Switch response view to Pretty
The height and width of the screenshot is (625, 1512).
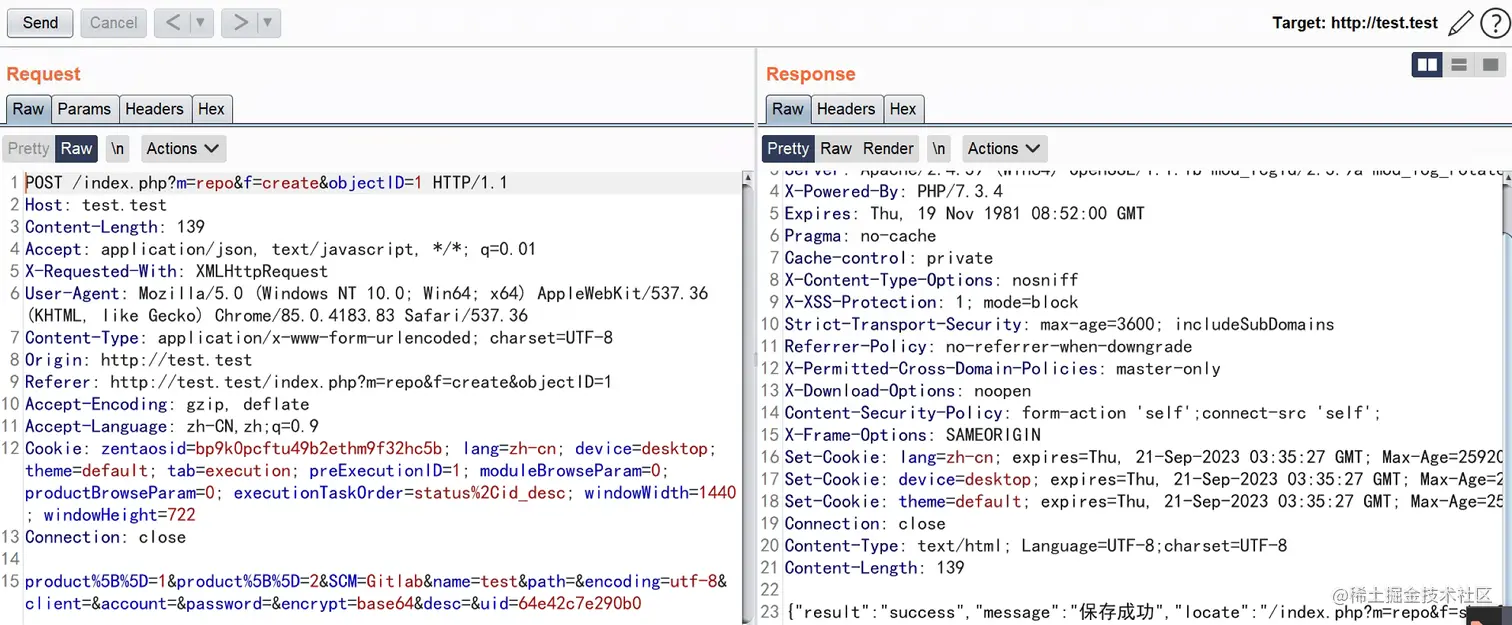[x=788, y=149]
